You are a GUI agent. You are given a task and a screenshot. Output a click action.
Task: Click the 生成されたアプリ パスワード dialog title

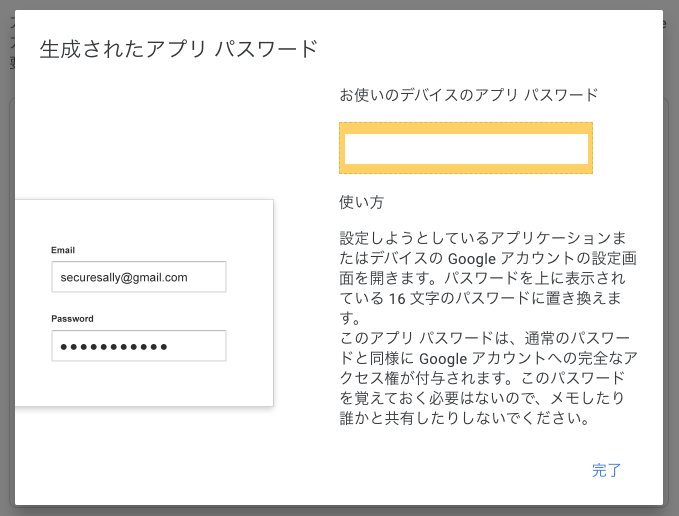point(179,48)
